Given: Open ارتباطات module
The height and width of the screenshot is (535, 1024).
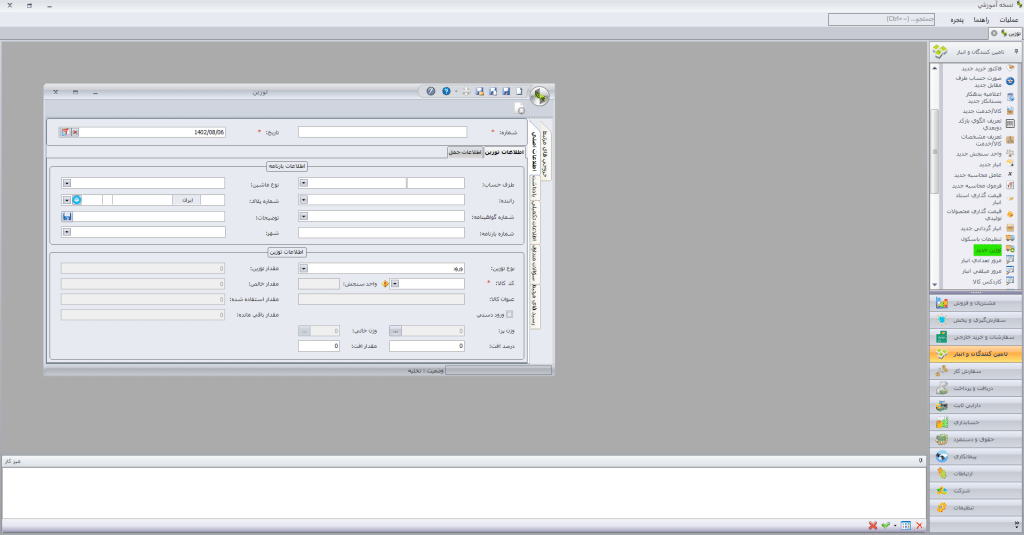Looking at the screenshot, I should [x=976, y=473].
